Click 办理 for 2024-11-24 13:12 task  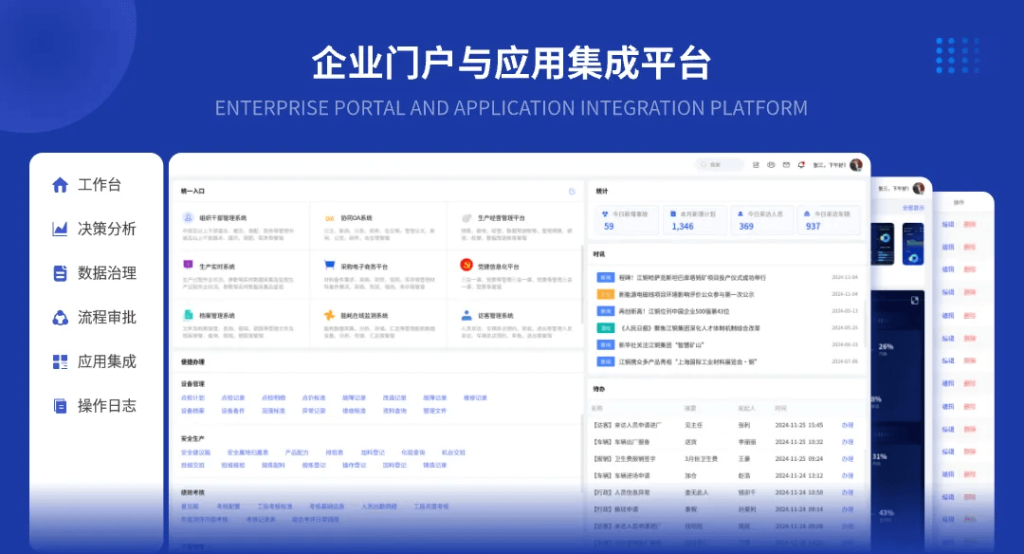tap(848, 476)
